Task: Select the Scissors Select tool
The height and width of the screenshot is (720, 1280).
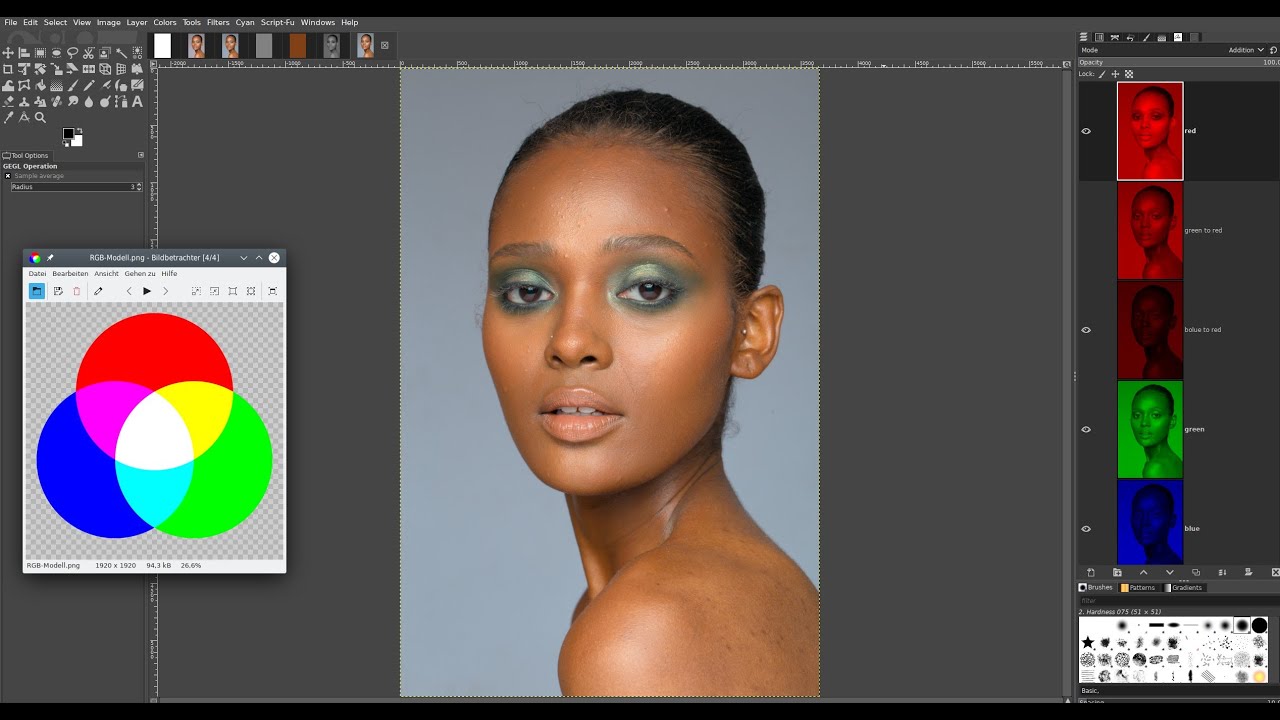Action: coord(89,53)
